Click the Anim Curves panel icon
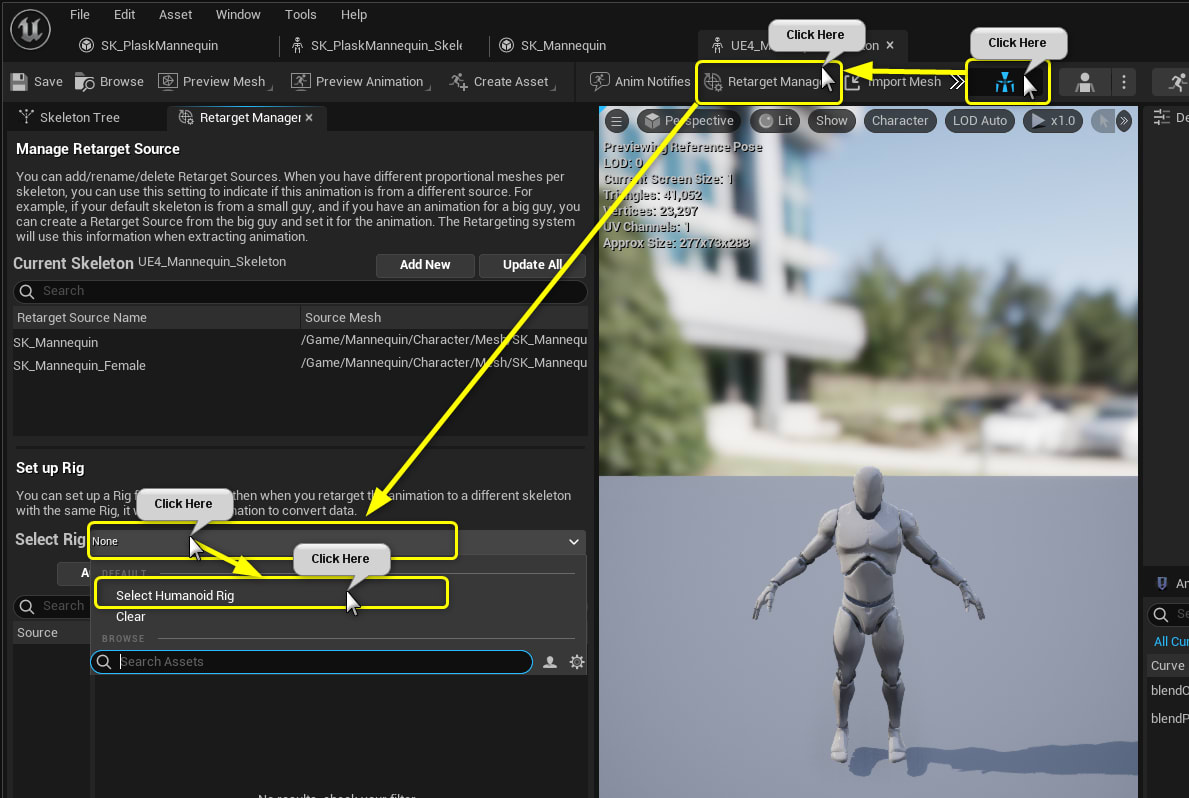The height and width of the screenshot is (798, 1189). [x=1162, y=583]
